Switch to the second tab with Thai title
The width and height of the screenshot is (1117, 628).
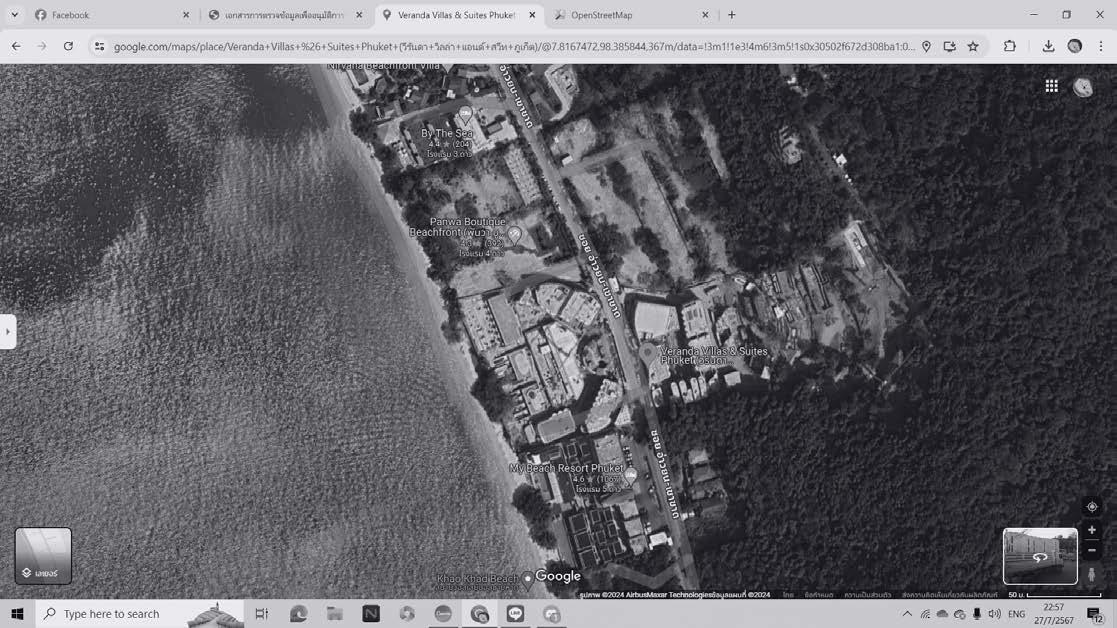coord(285,15)
